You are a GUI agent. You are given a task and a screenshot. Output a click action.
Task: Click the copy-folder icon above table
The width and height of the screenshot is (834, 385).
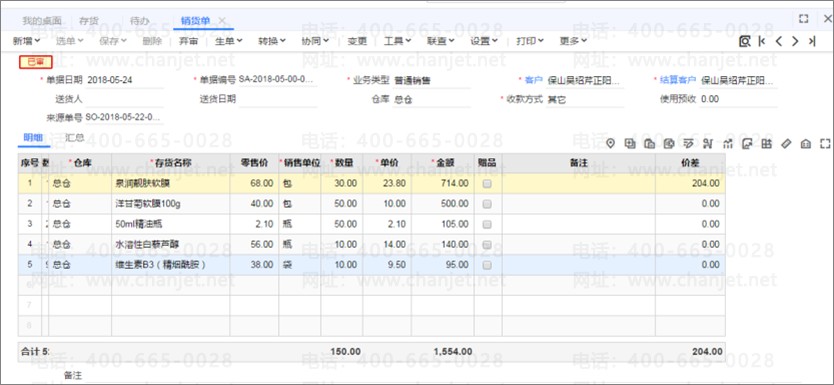649,143
